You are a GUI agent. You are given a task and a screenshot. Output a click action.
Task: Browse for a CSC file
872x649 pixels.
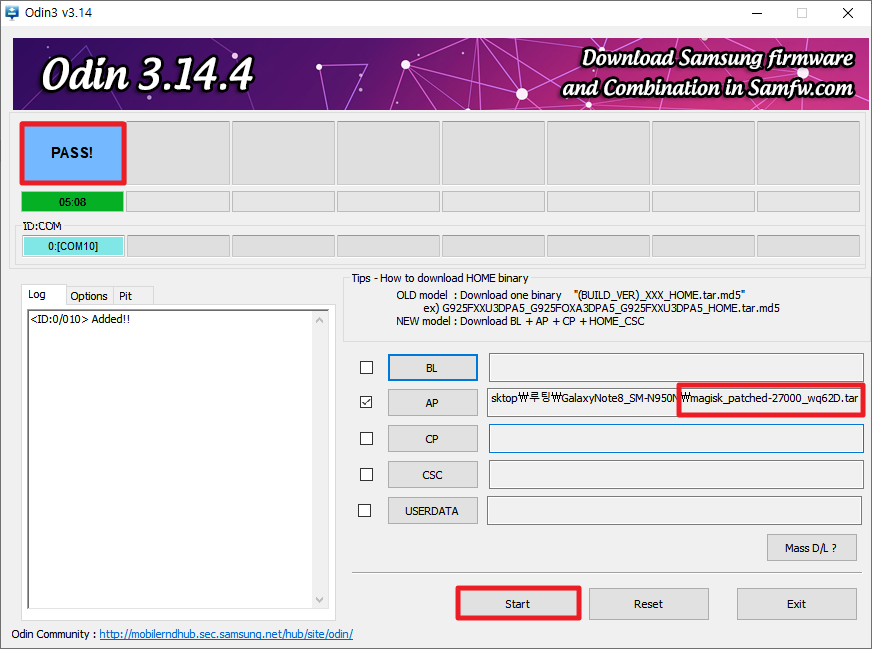click(433, 475)
